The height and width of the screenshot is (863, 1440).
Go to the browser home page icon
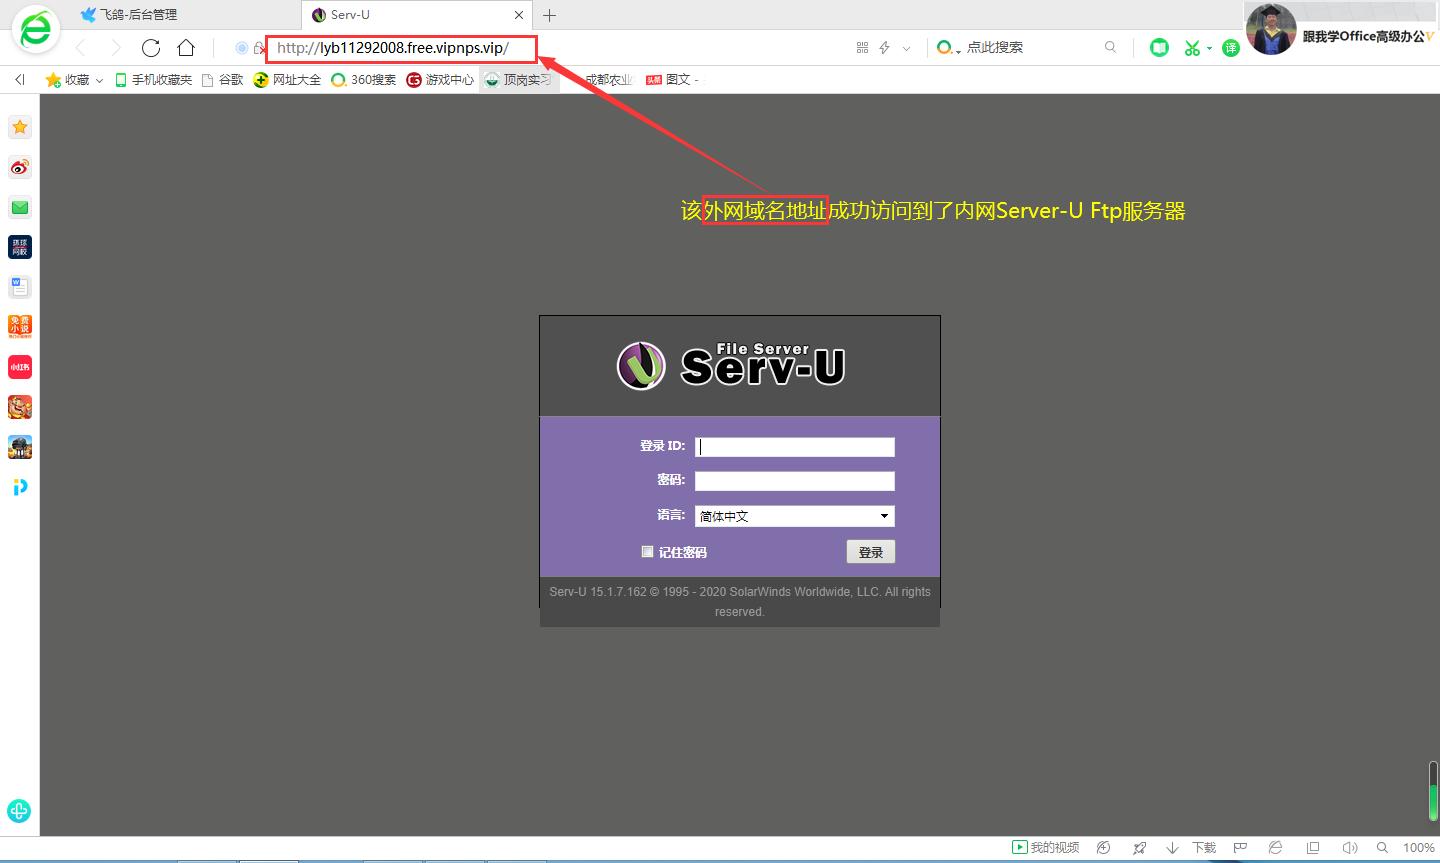pos(186,48)
